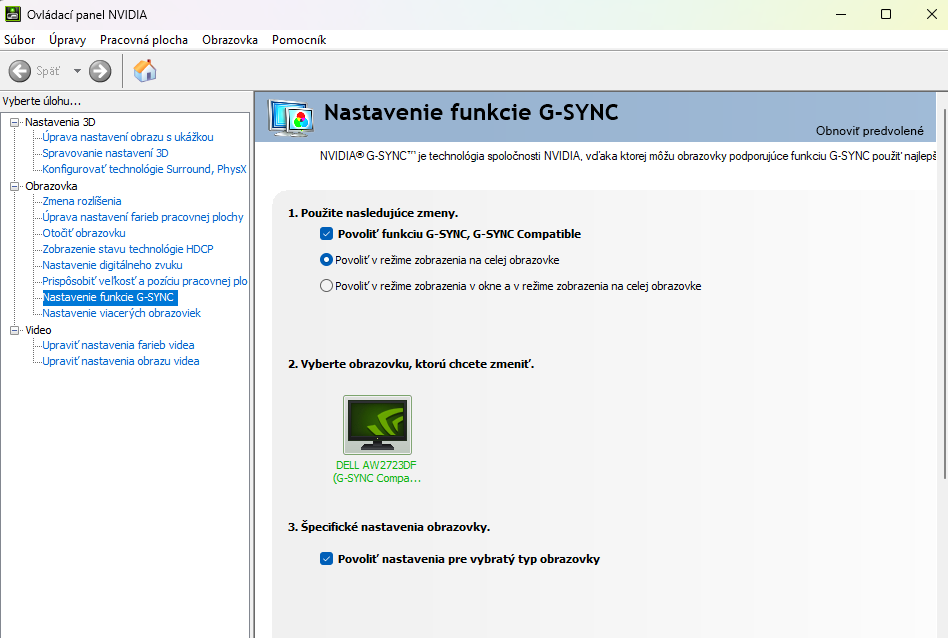Open Nastavenie digitálneho zvuku
Screen dimensions: 948x638
click(112, 265)
